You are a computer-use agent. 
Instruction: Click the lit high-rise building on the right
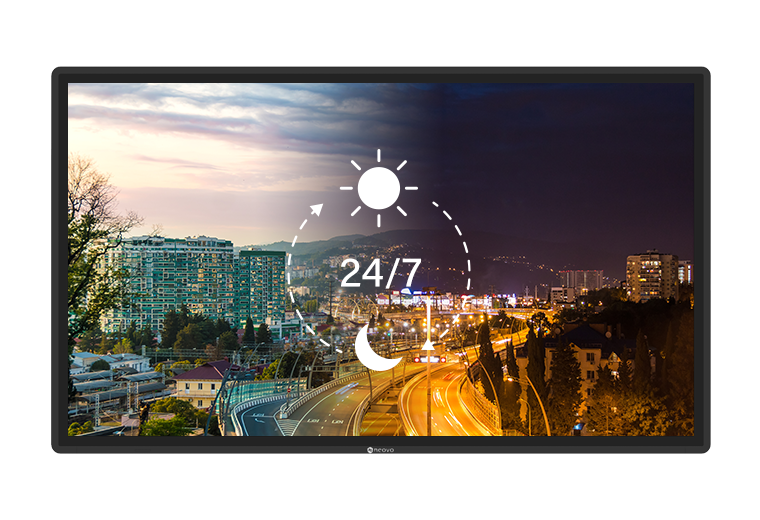pyautogui.click(x=651, y=275)
